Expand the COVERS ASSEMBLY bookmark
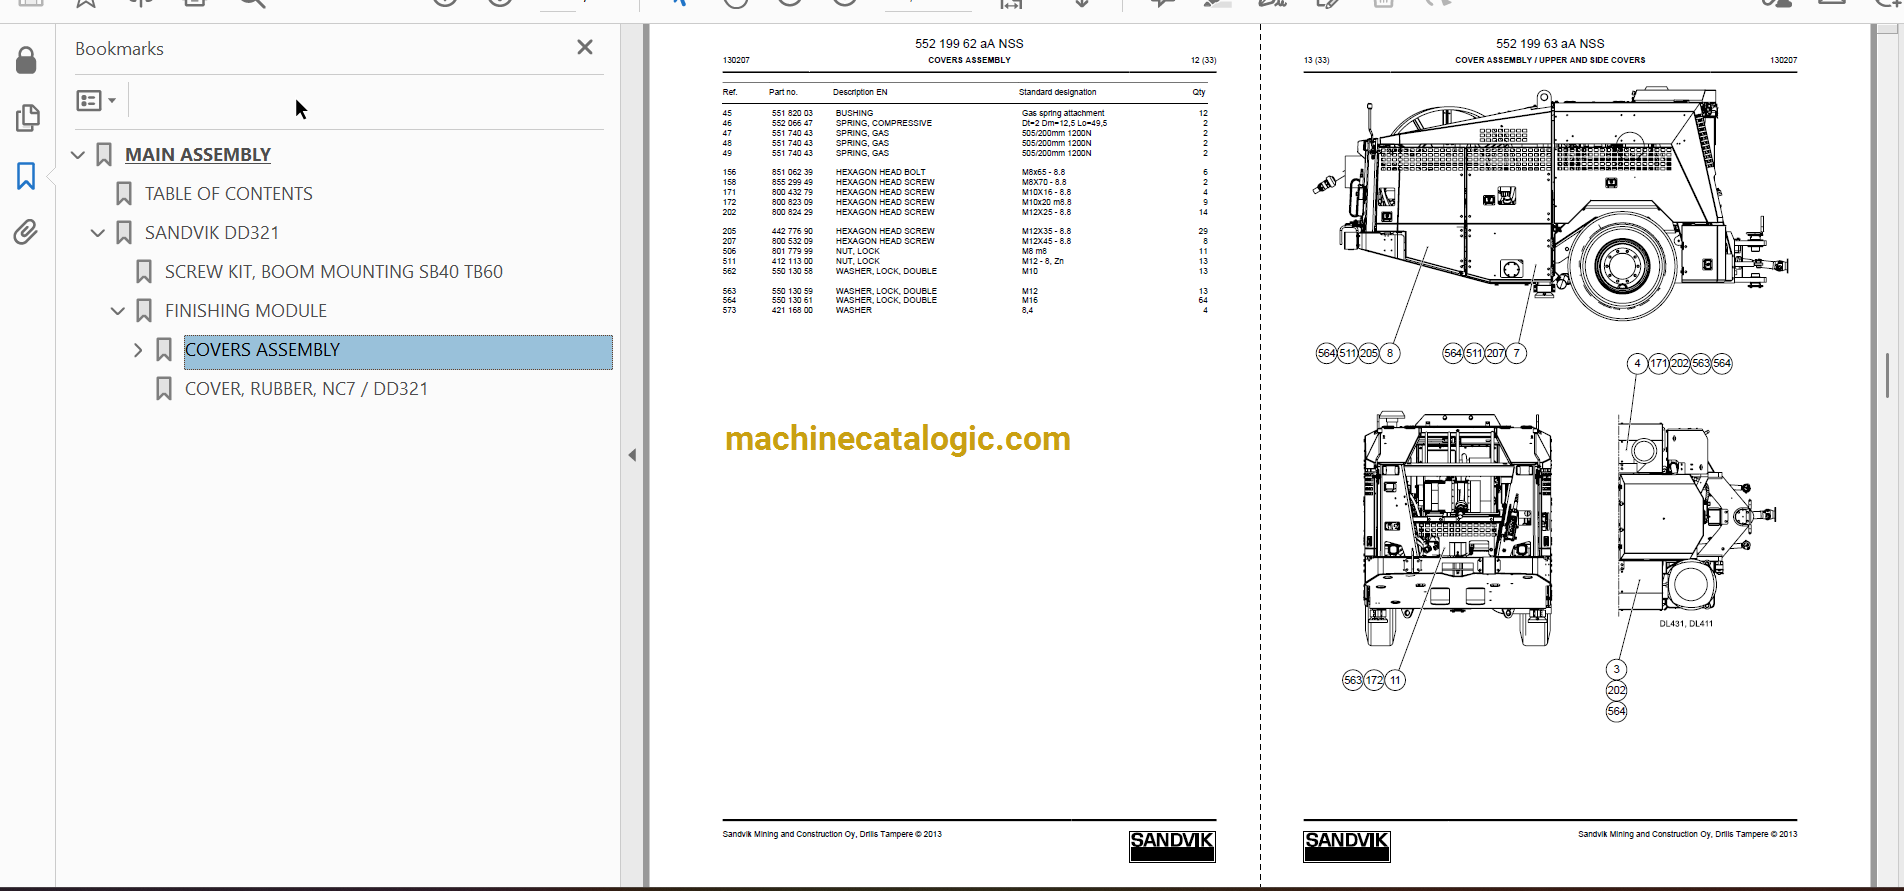This screenshot has width=1904, height=891. [x=138, y=350]
